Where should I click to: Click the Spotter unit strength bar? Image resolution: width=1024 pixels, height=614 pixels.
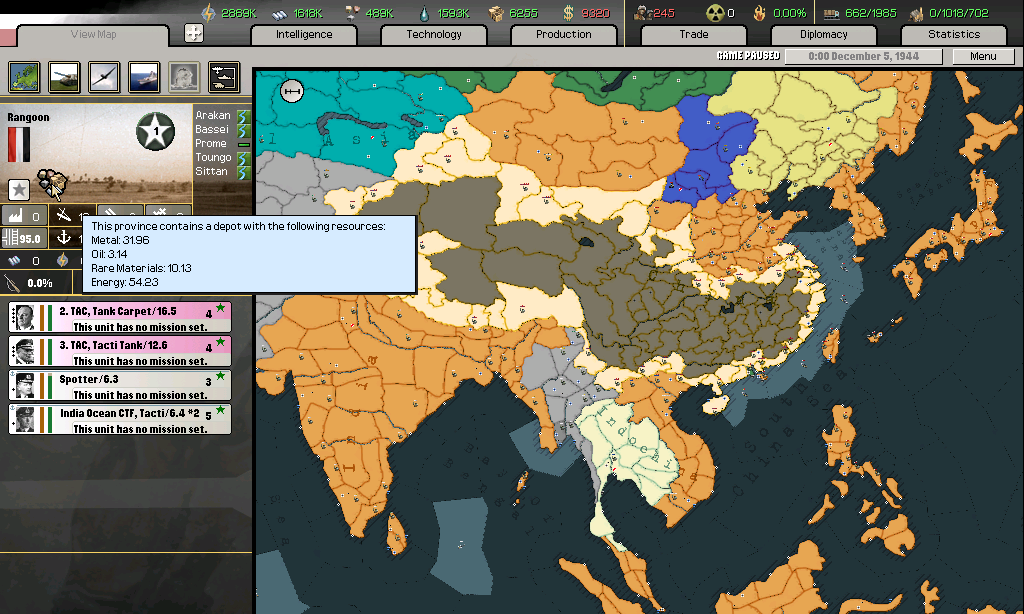coord(43,385)
